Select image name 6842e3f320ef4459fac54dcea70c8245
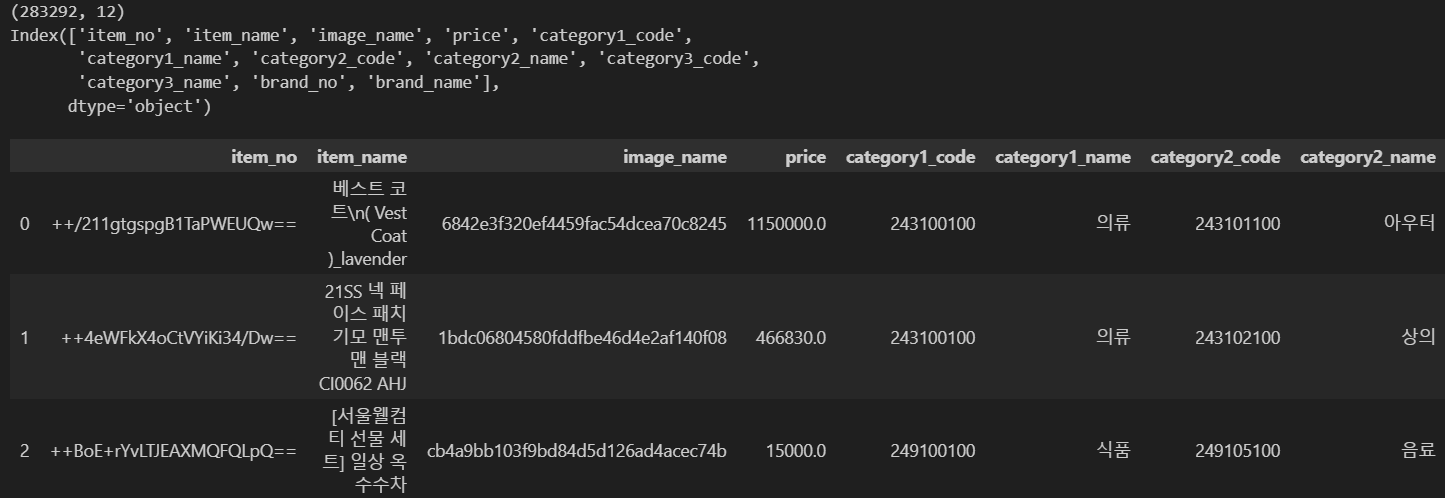Viewport: 1445px width, 498px height. [x=584, y=224]
